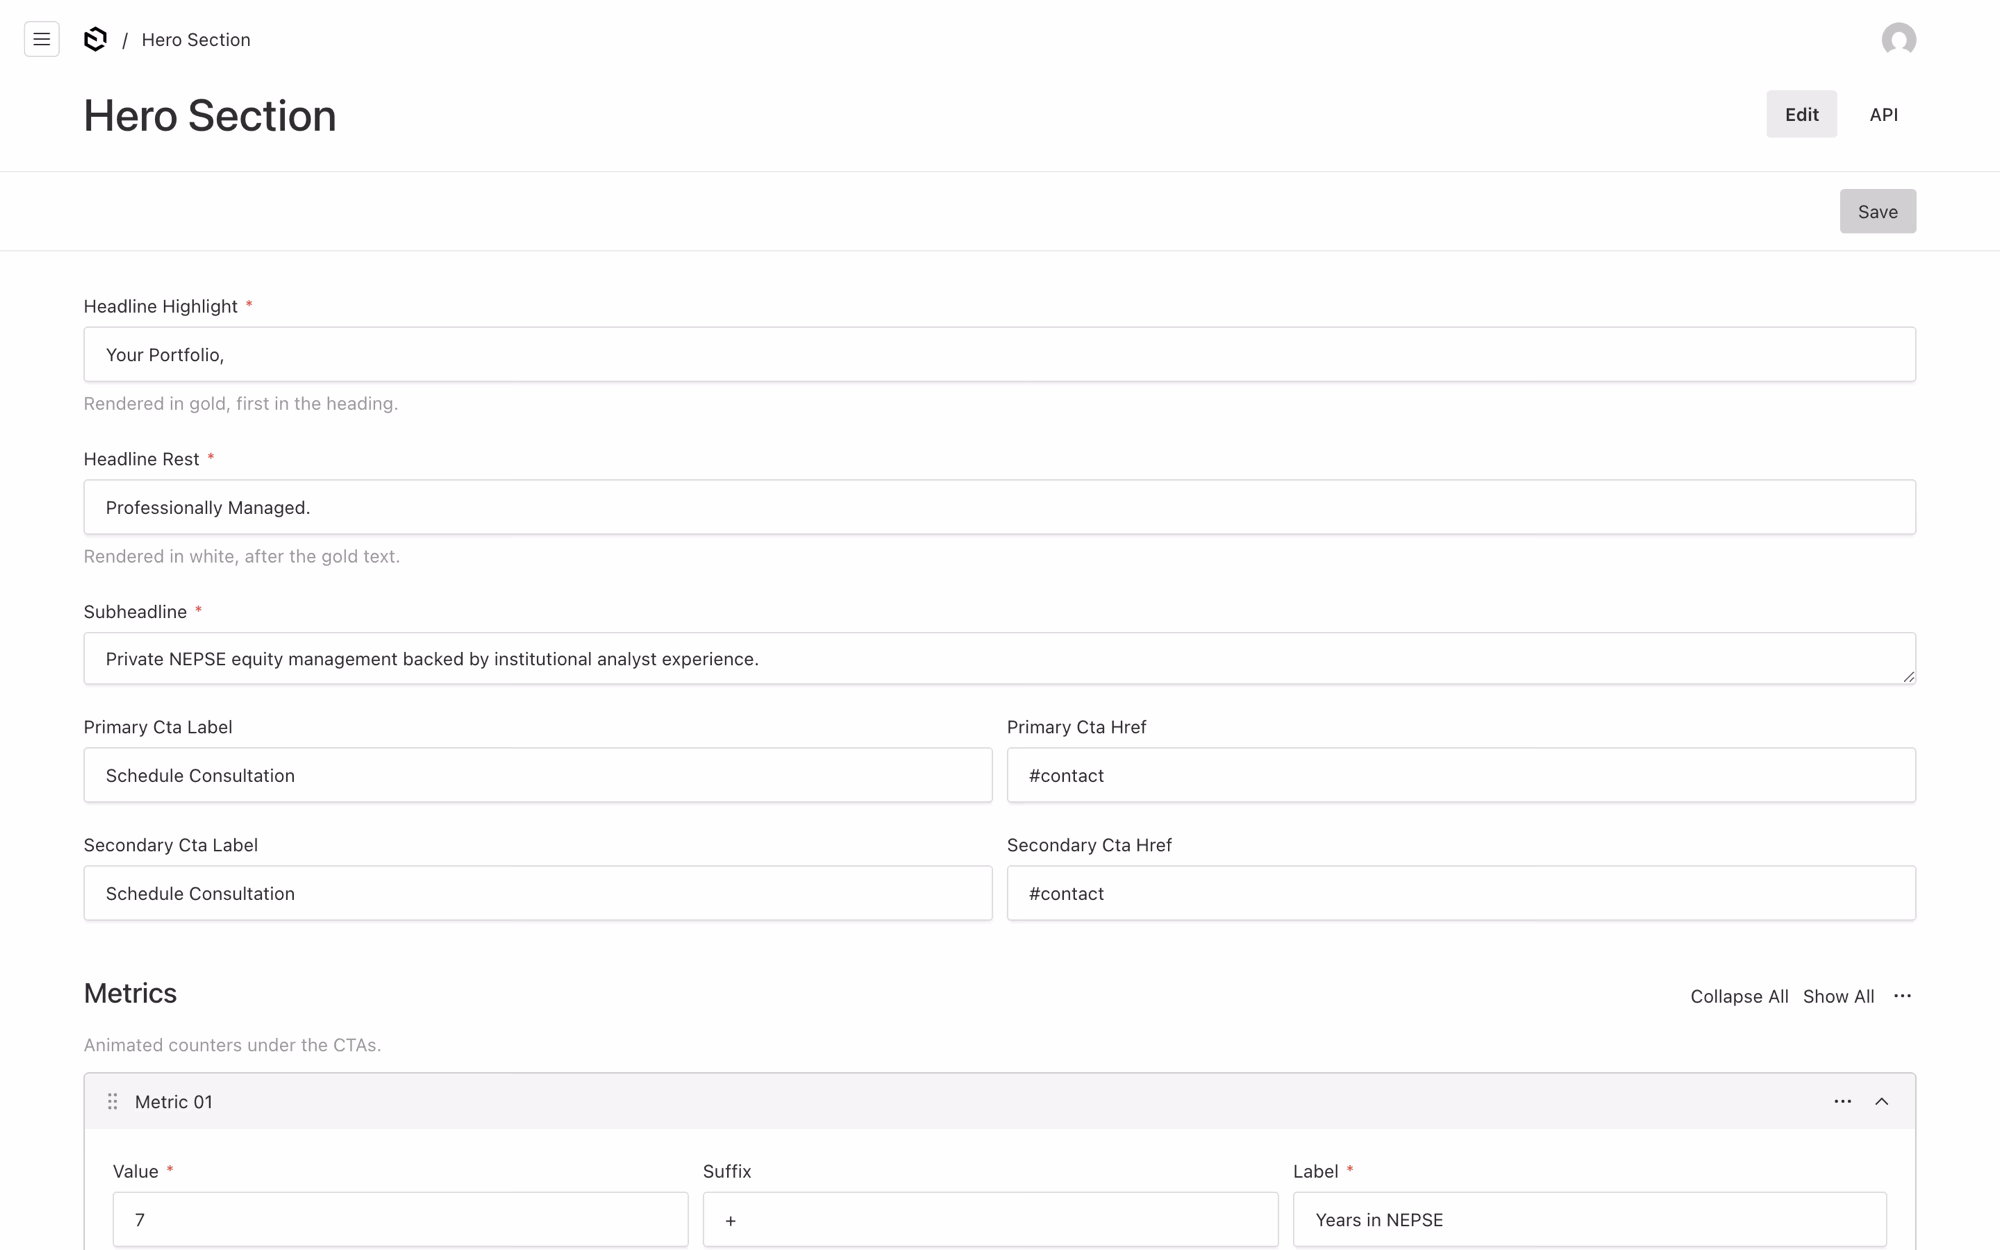2000x1250 pixels.
Task: Click the Headline Highlight label
Action: click(161, 306)
